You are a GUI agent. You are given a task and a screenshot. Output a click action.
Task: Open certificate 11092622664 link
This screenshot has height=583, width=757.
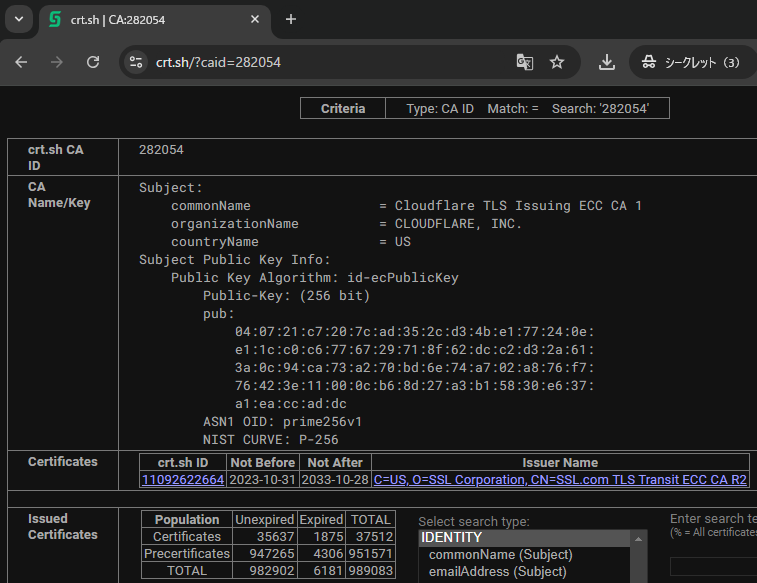coord(183,480)
